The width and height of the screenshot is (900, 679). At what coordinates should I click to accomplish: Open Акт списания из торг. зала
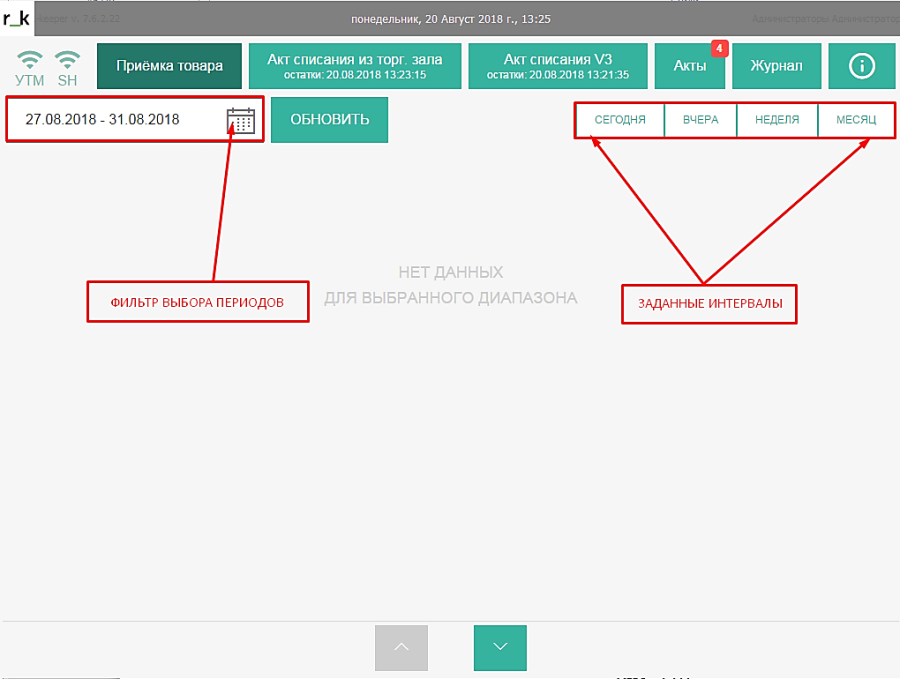point(354,67)
